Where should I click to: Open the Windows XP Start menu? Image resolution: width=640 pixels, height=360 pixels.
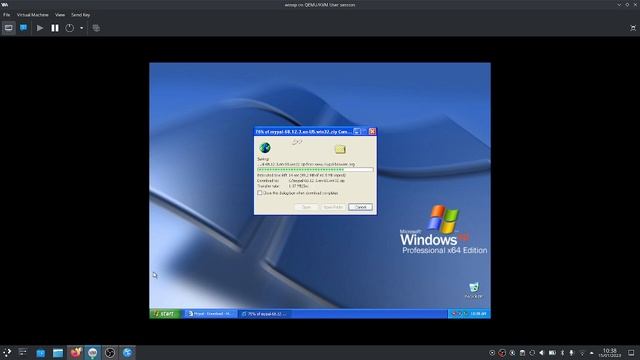[164, 313]
